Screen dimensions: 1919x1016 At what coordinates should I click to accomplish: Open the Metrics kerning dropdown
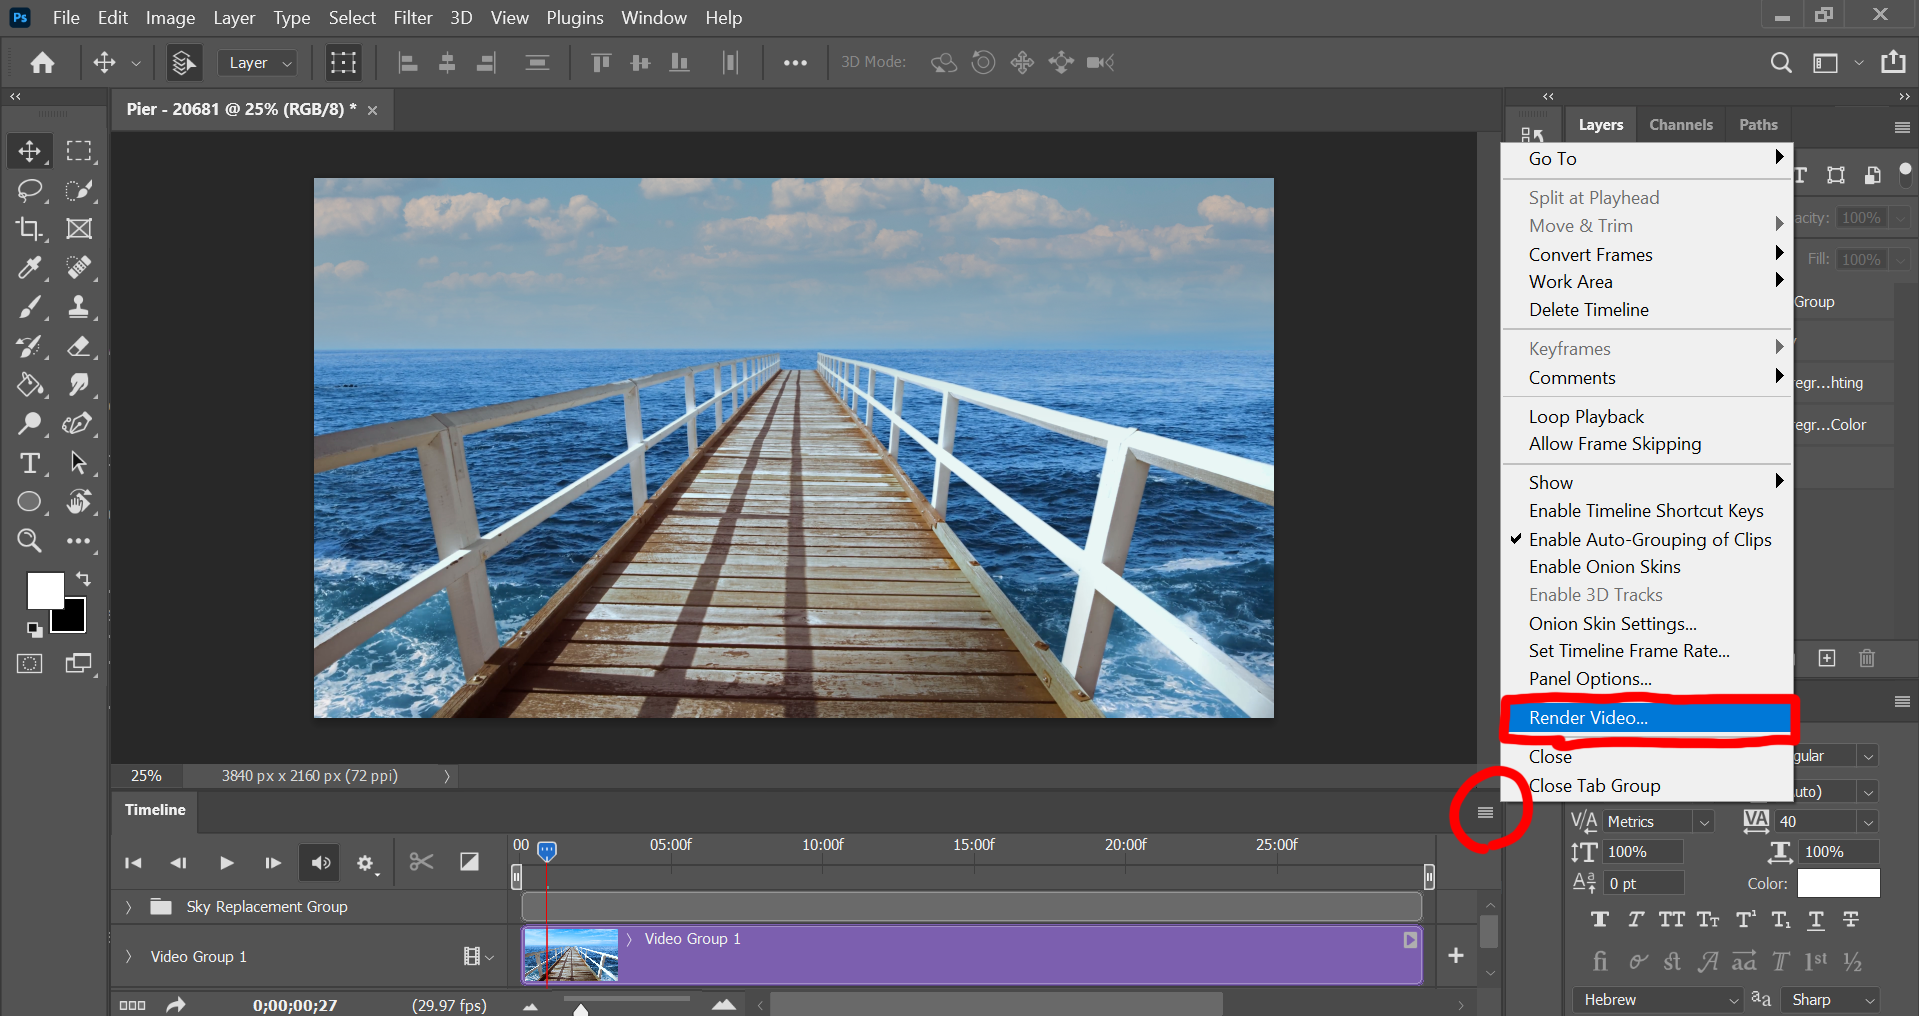coord(1657,822)
